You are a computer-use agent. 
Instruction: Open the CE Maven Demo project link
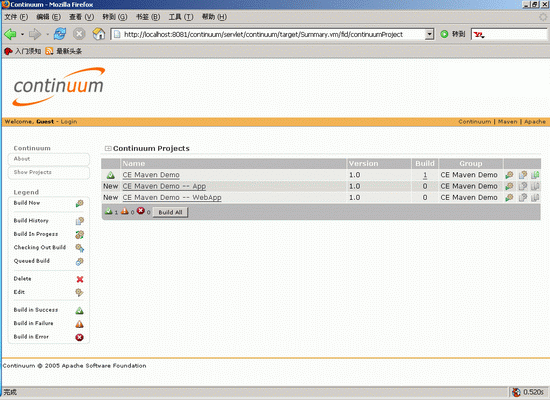tap(151, 175)
